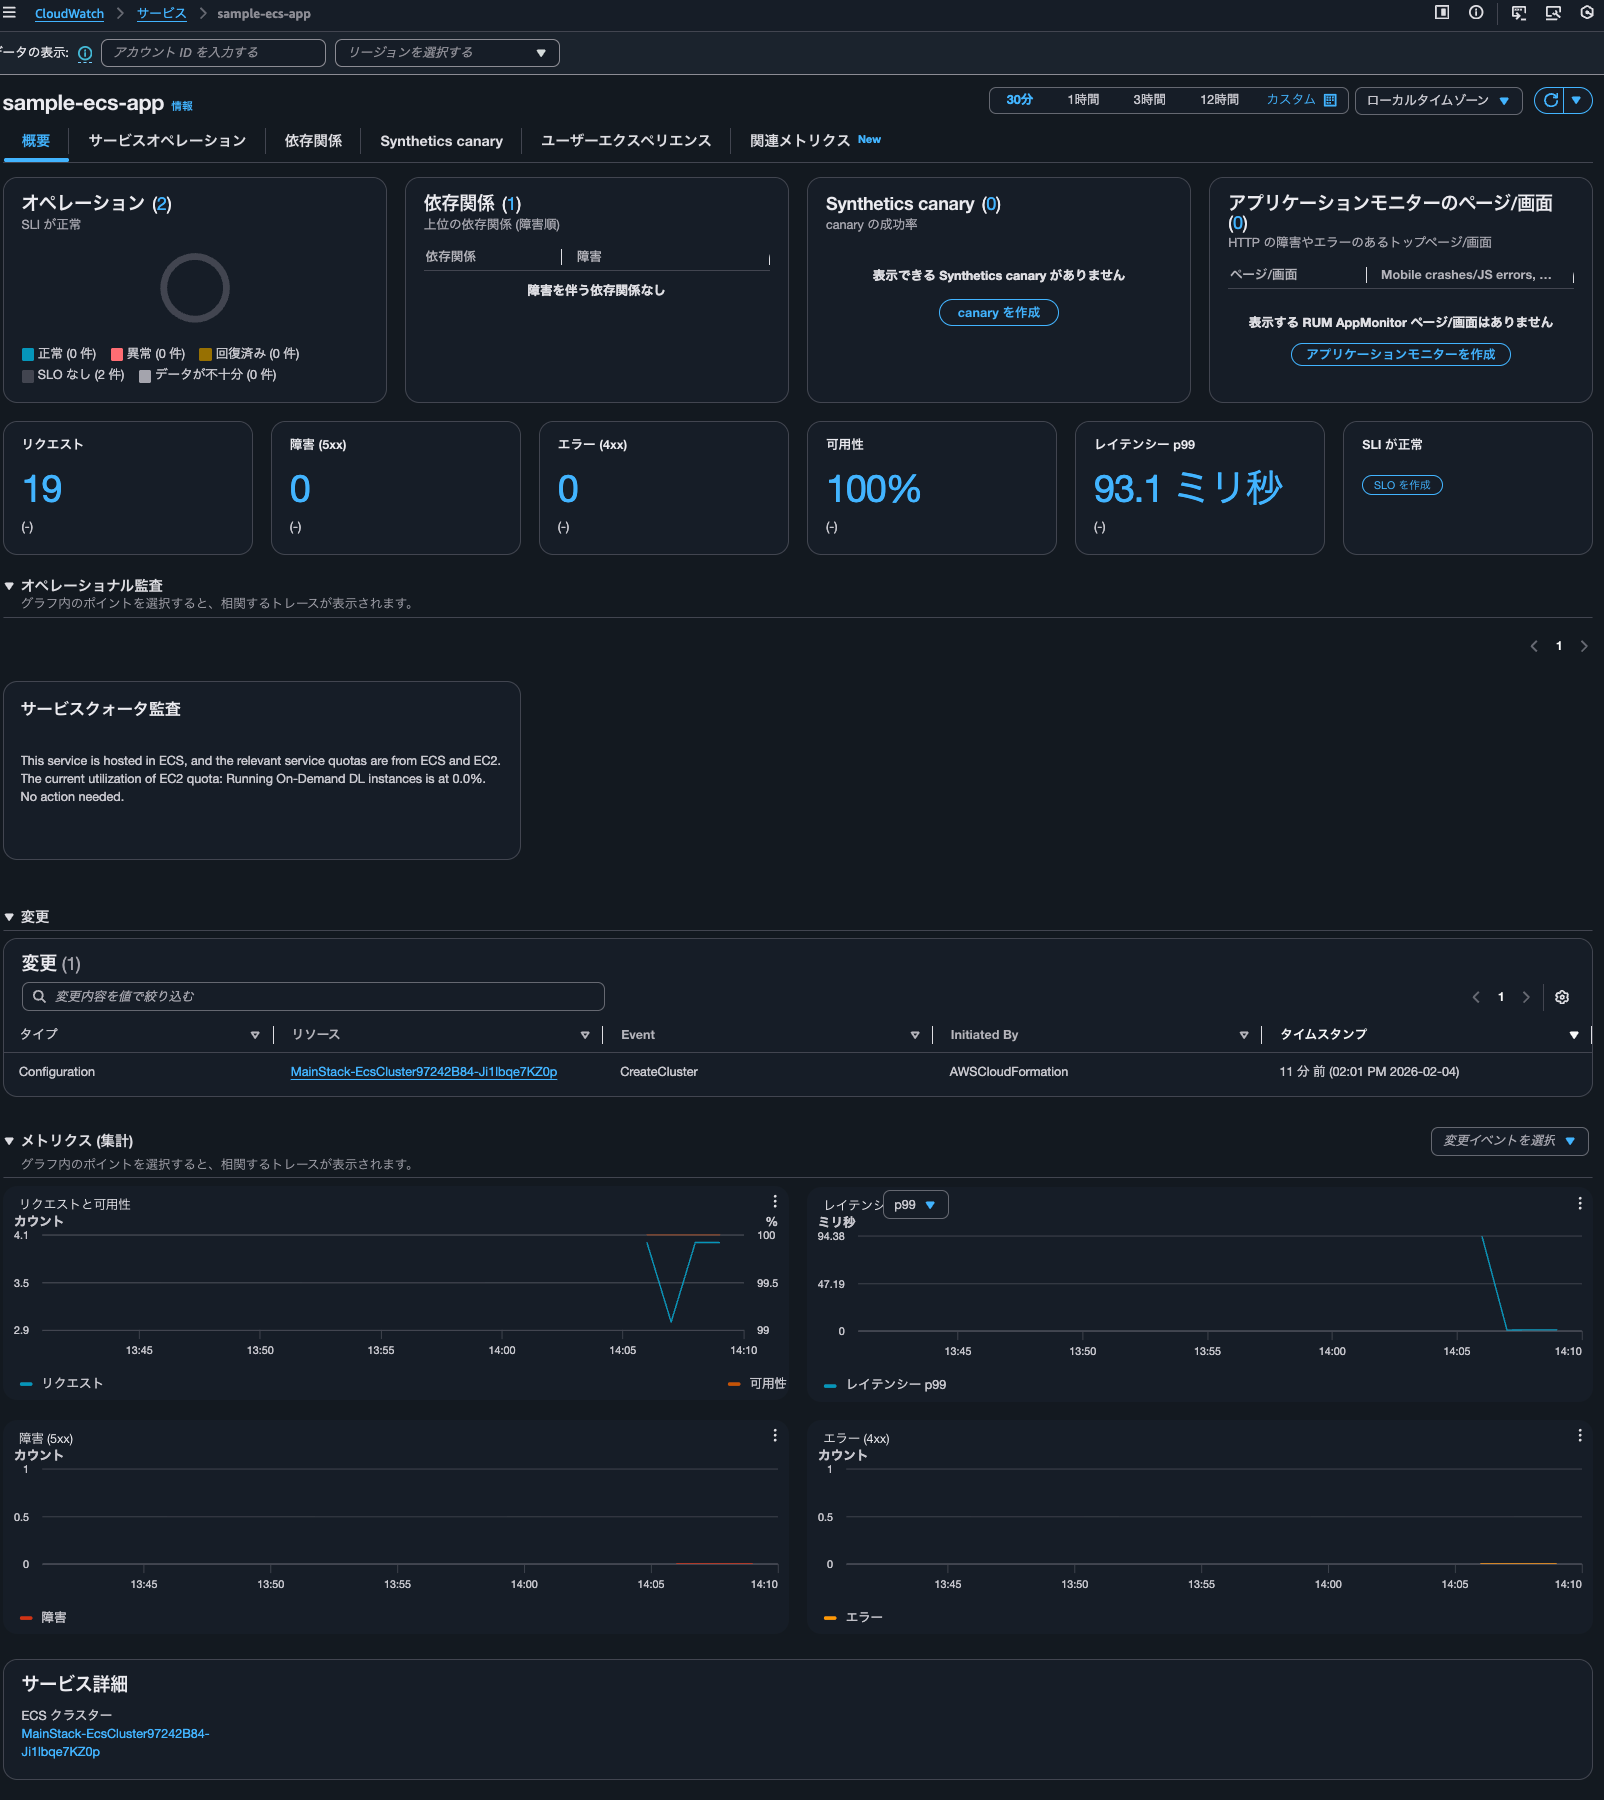This screenshot has width=1604, height=1800.
Task: Open the MainStack-EcsCluster resource link
Action: [x=423, y=1071]
